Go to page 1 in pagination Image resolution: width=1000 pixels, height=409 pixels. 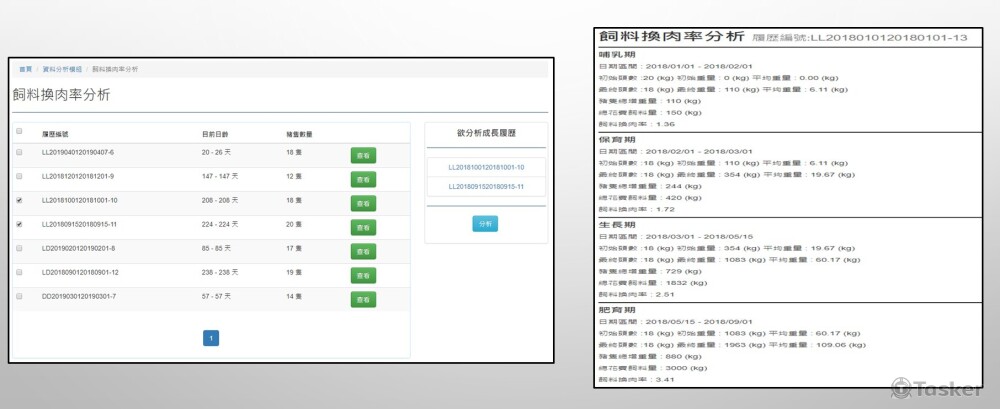[211, 338]
